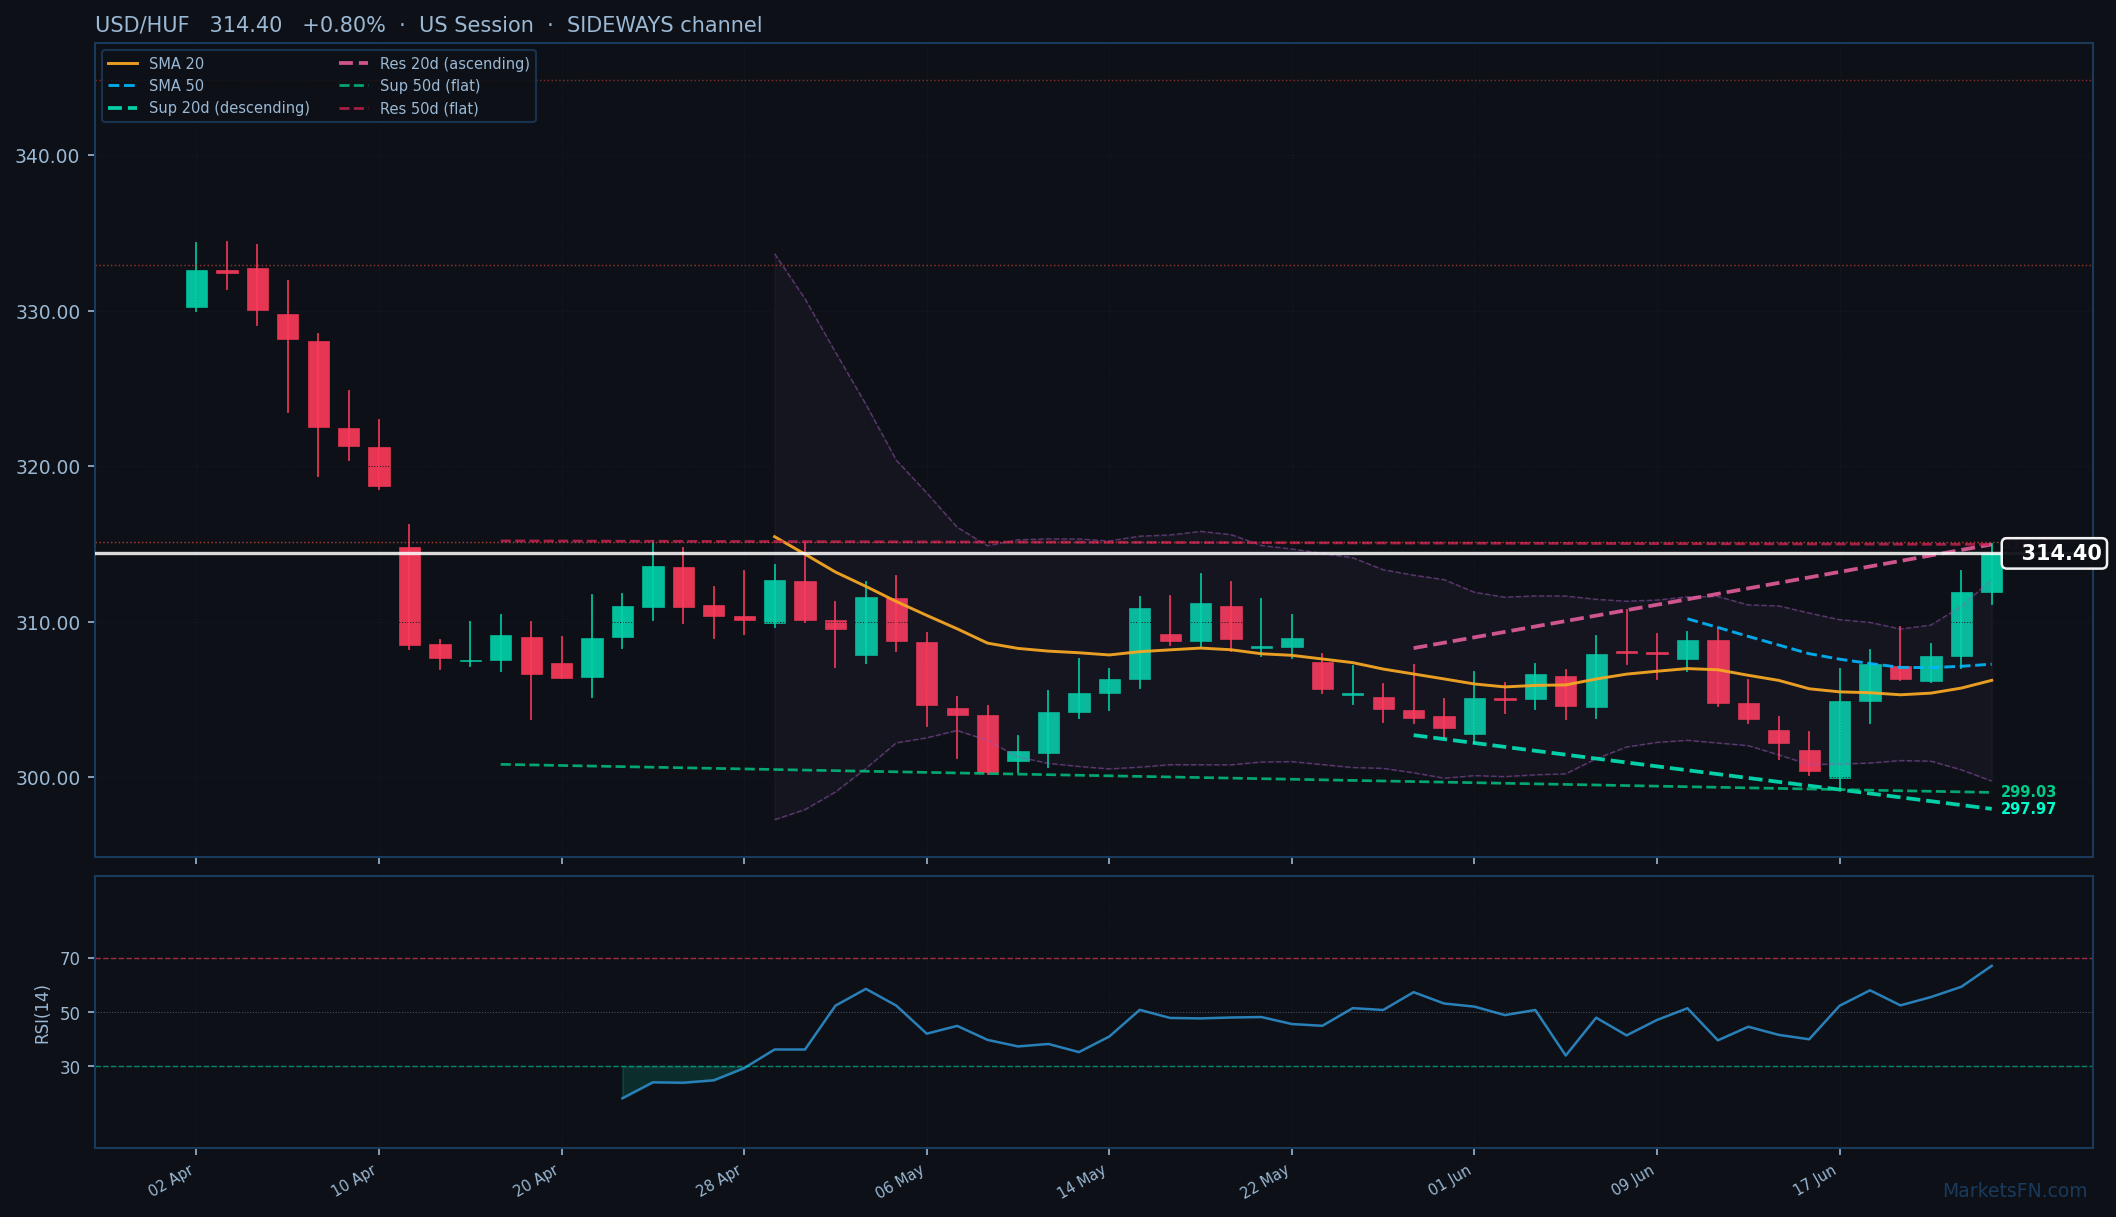2116x1217 pixels.
Task: Click the 22 May date label
Action: 1264,1181
